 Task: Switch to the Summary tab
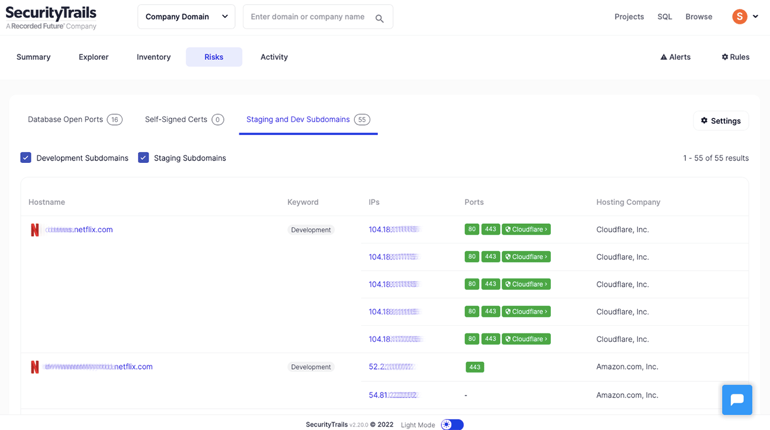(x=33, y=57)
